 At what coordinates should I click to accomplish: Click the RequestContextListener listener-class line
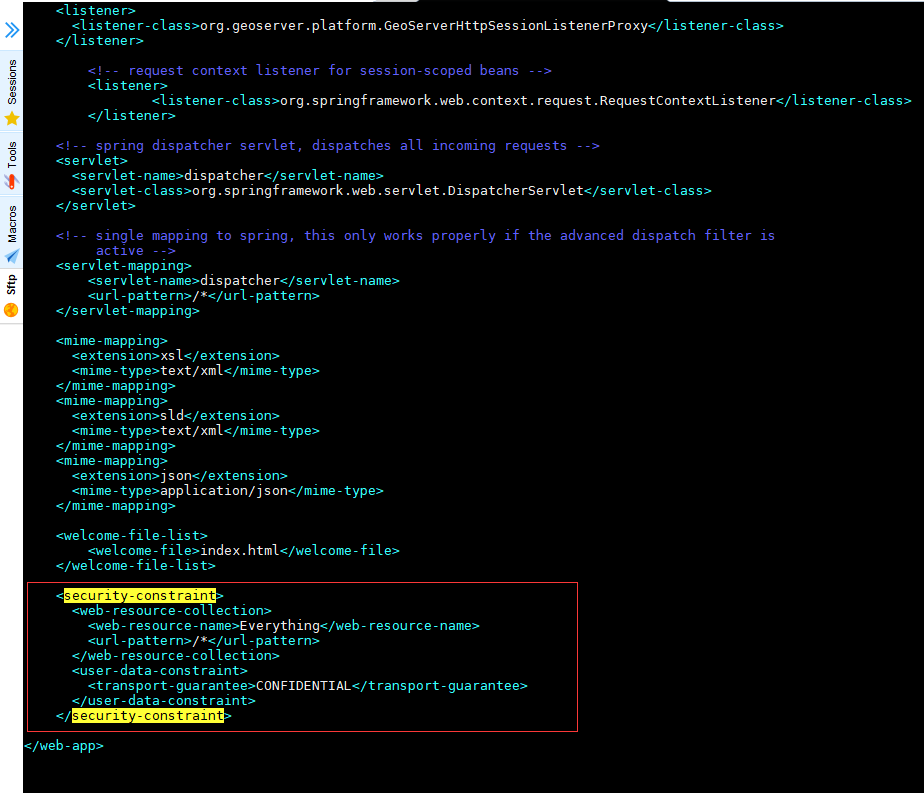pos(532,101)
